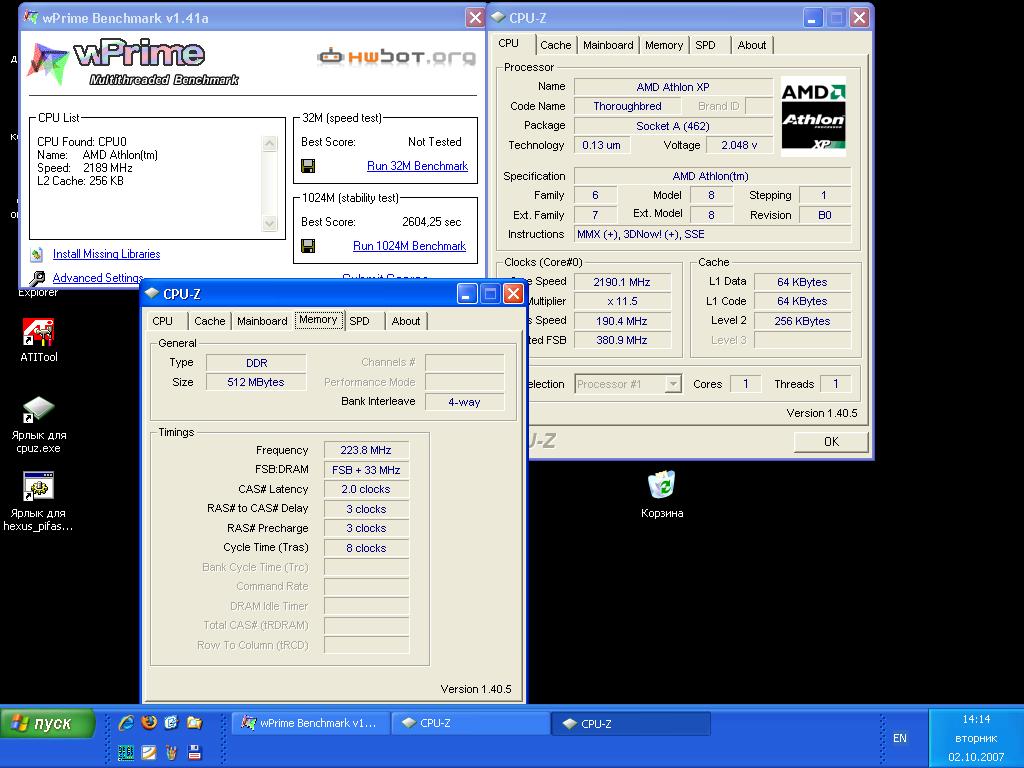Open the folder icon in Quick Launch

[194, 722]
